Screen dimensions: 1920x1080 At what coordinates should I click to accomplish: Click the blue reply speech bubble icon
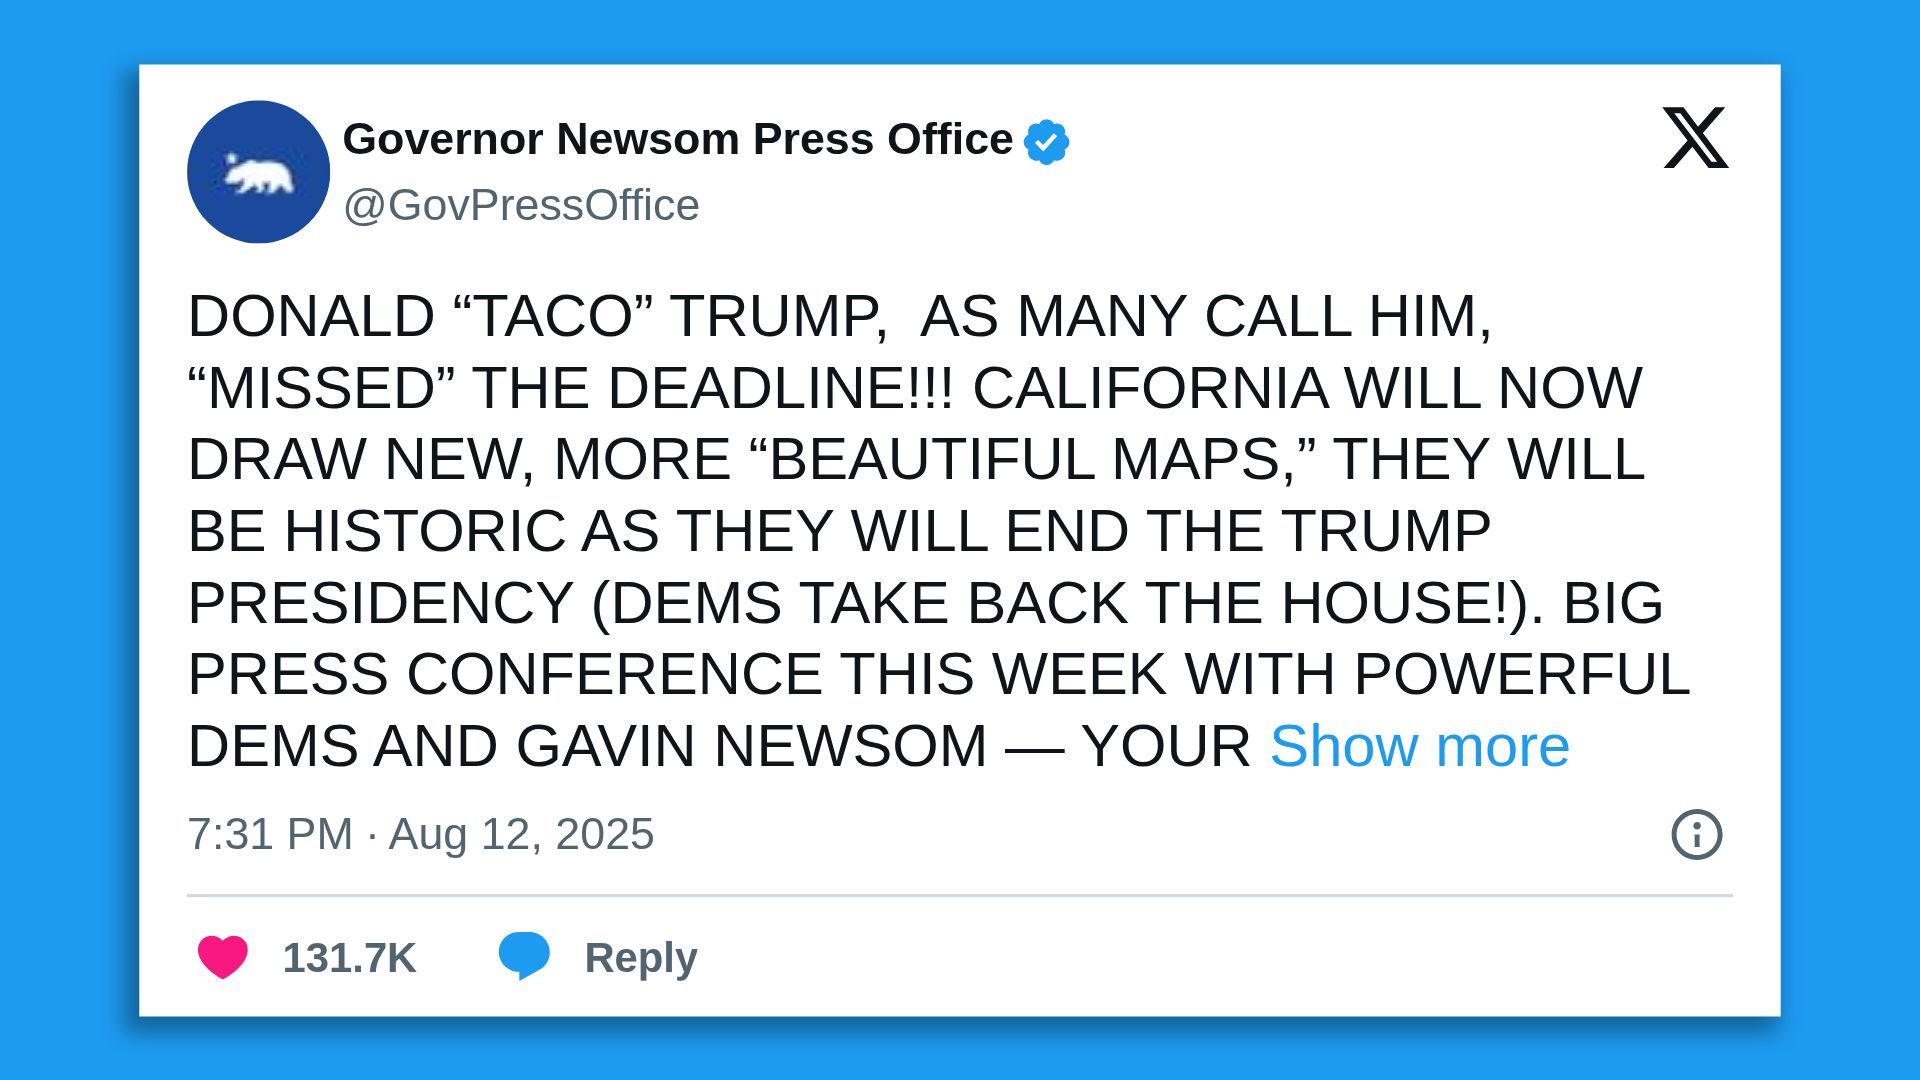click(524, 956)
